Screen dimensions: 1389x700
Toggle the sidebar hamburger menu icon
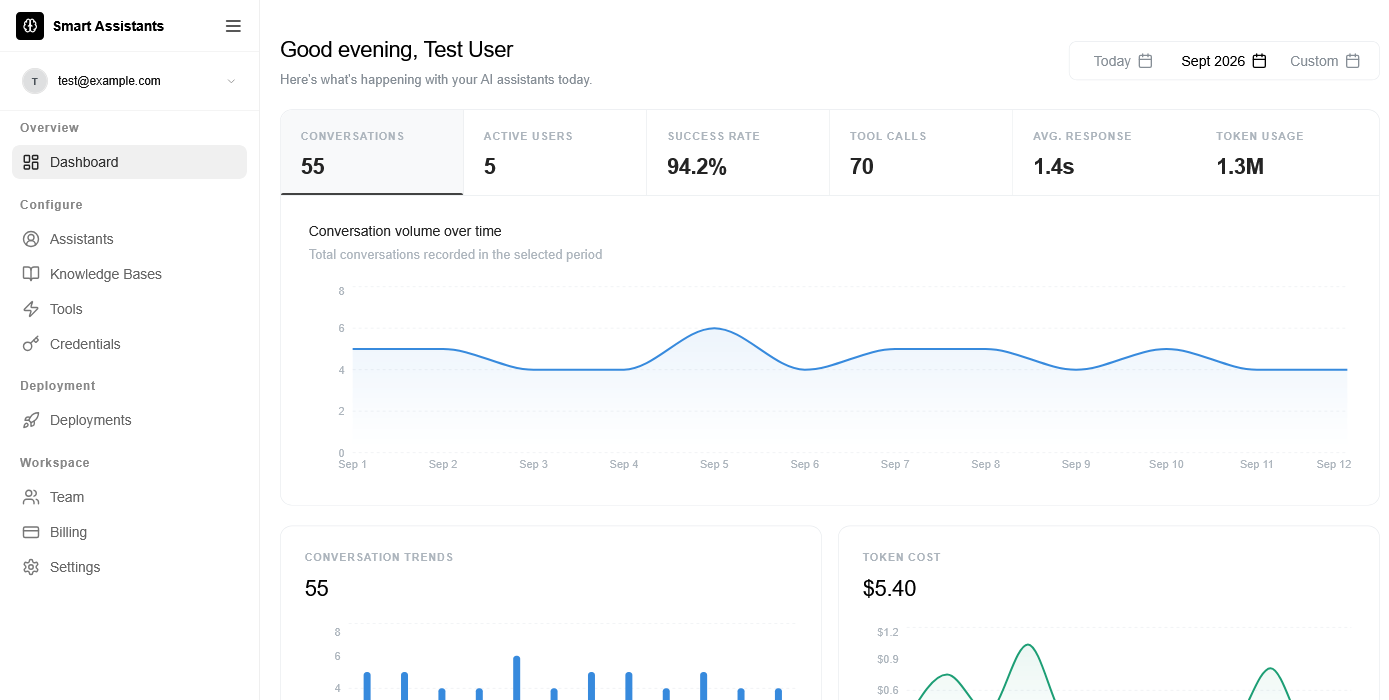233,26
